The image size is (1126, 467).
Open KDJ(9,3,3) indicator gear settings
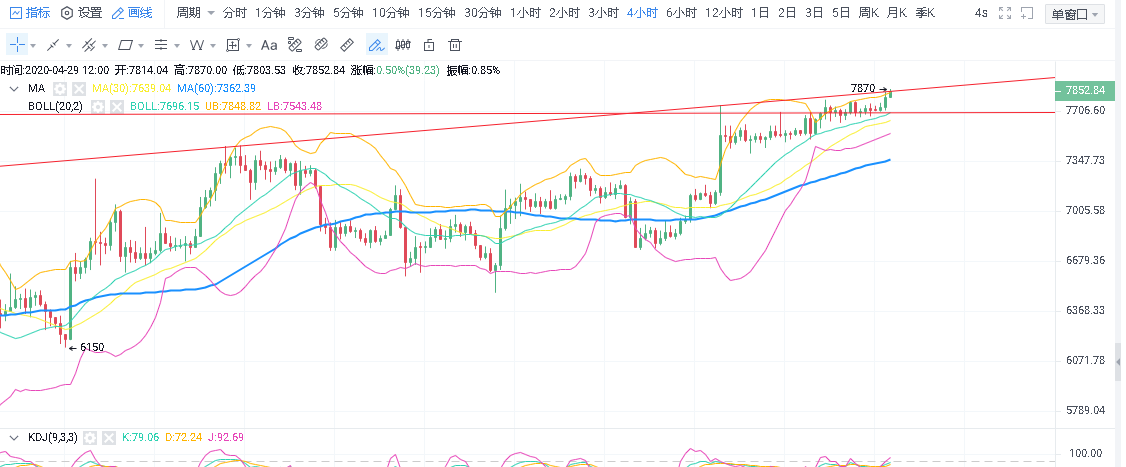pos(90,437)
